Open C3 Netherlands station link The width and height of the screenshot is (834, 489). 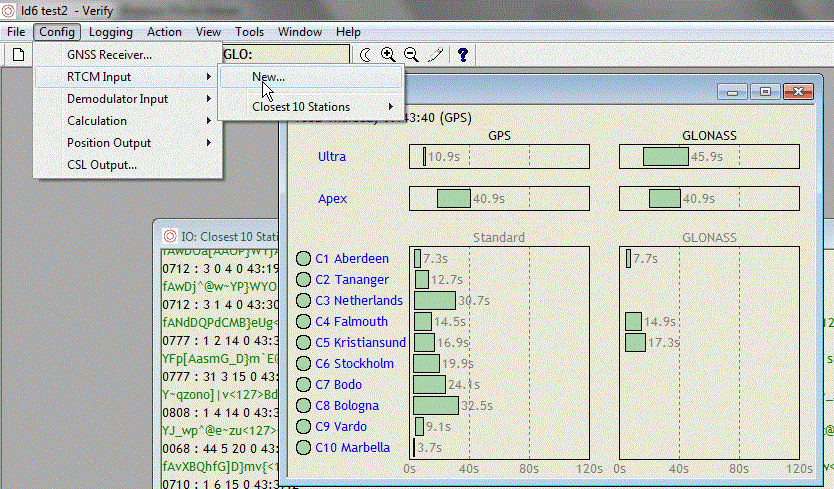(x=359, y=301)
